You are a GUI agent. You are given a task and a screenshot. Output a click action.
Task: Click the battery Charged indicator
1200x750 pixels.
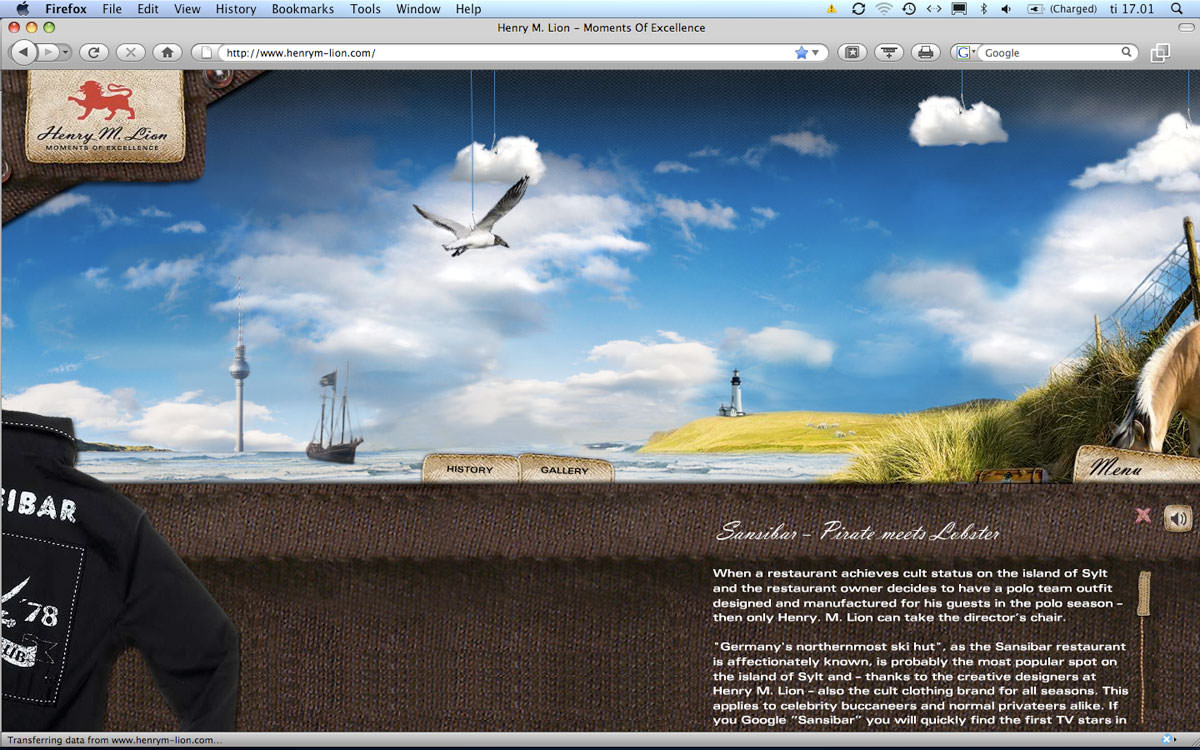pyautogui.click(x=1062, y=9)
